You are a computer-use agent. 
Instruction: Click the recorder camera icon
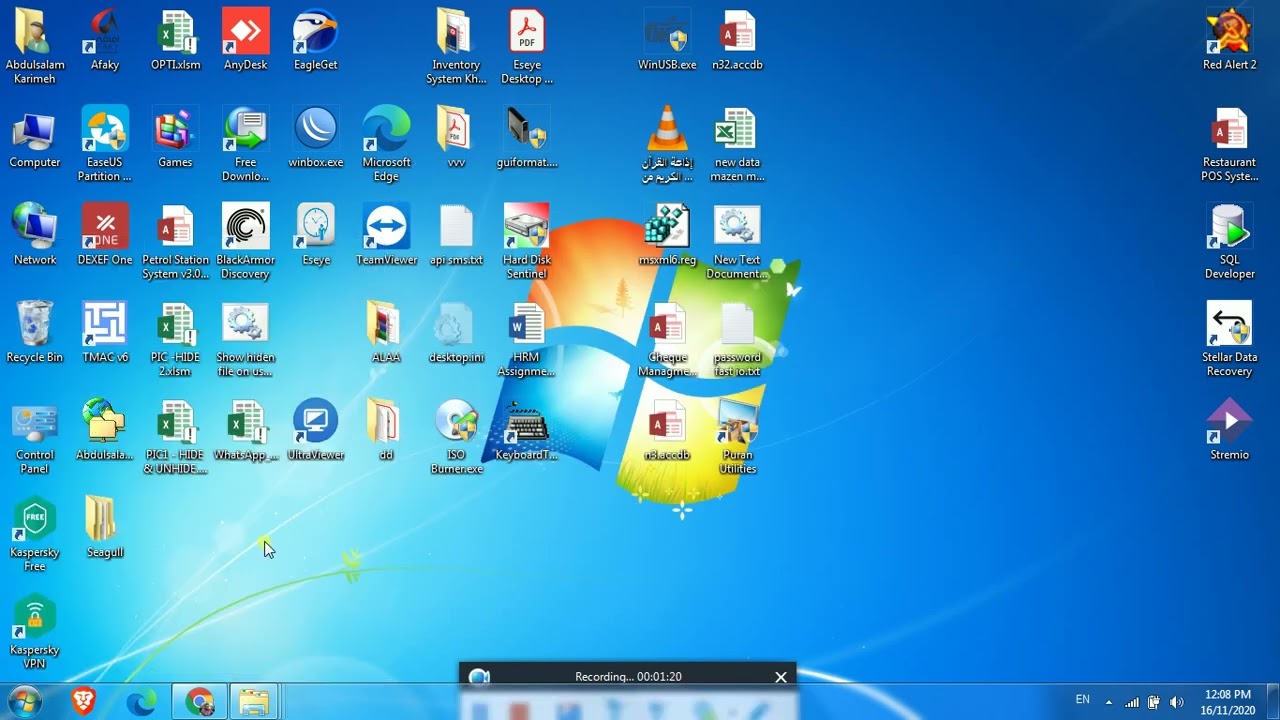click(479, 677)
